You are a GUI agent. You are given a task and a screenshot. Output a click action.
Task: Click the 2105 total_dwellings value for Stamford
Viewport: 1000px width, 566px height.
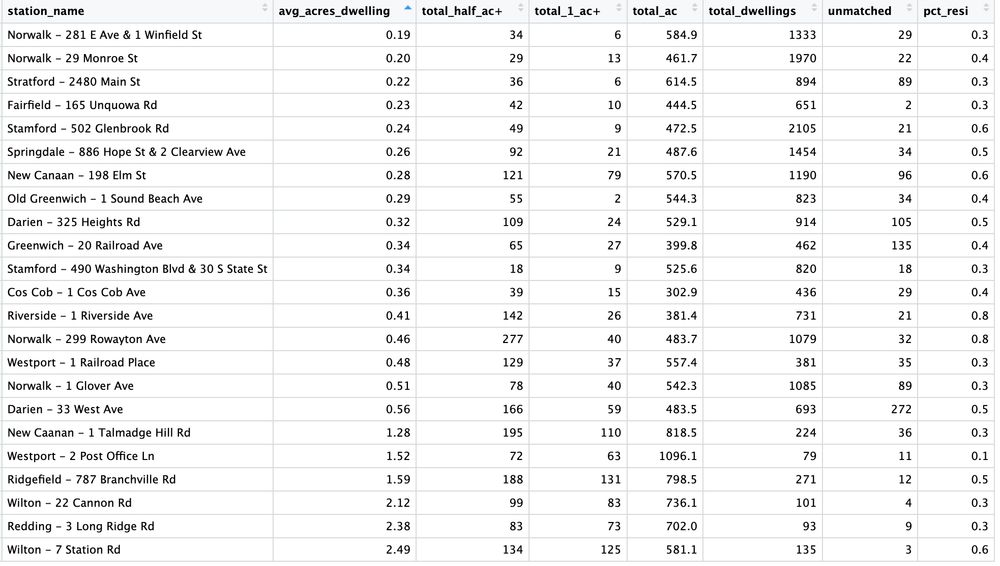coord(802,128)
